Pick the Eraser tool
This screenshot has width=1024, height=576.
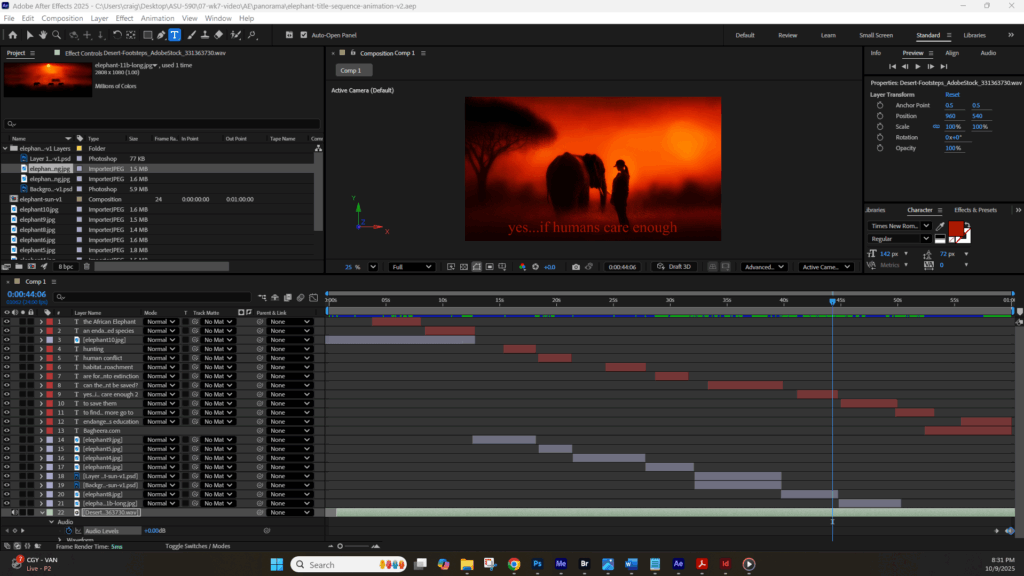pyautogui.click(x=217, y=35)
